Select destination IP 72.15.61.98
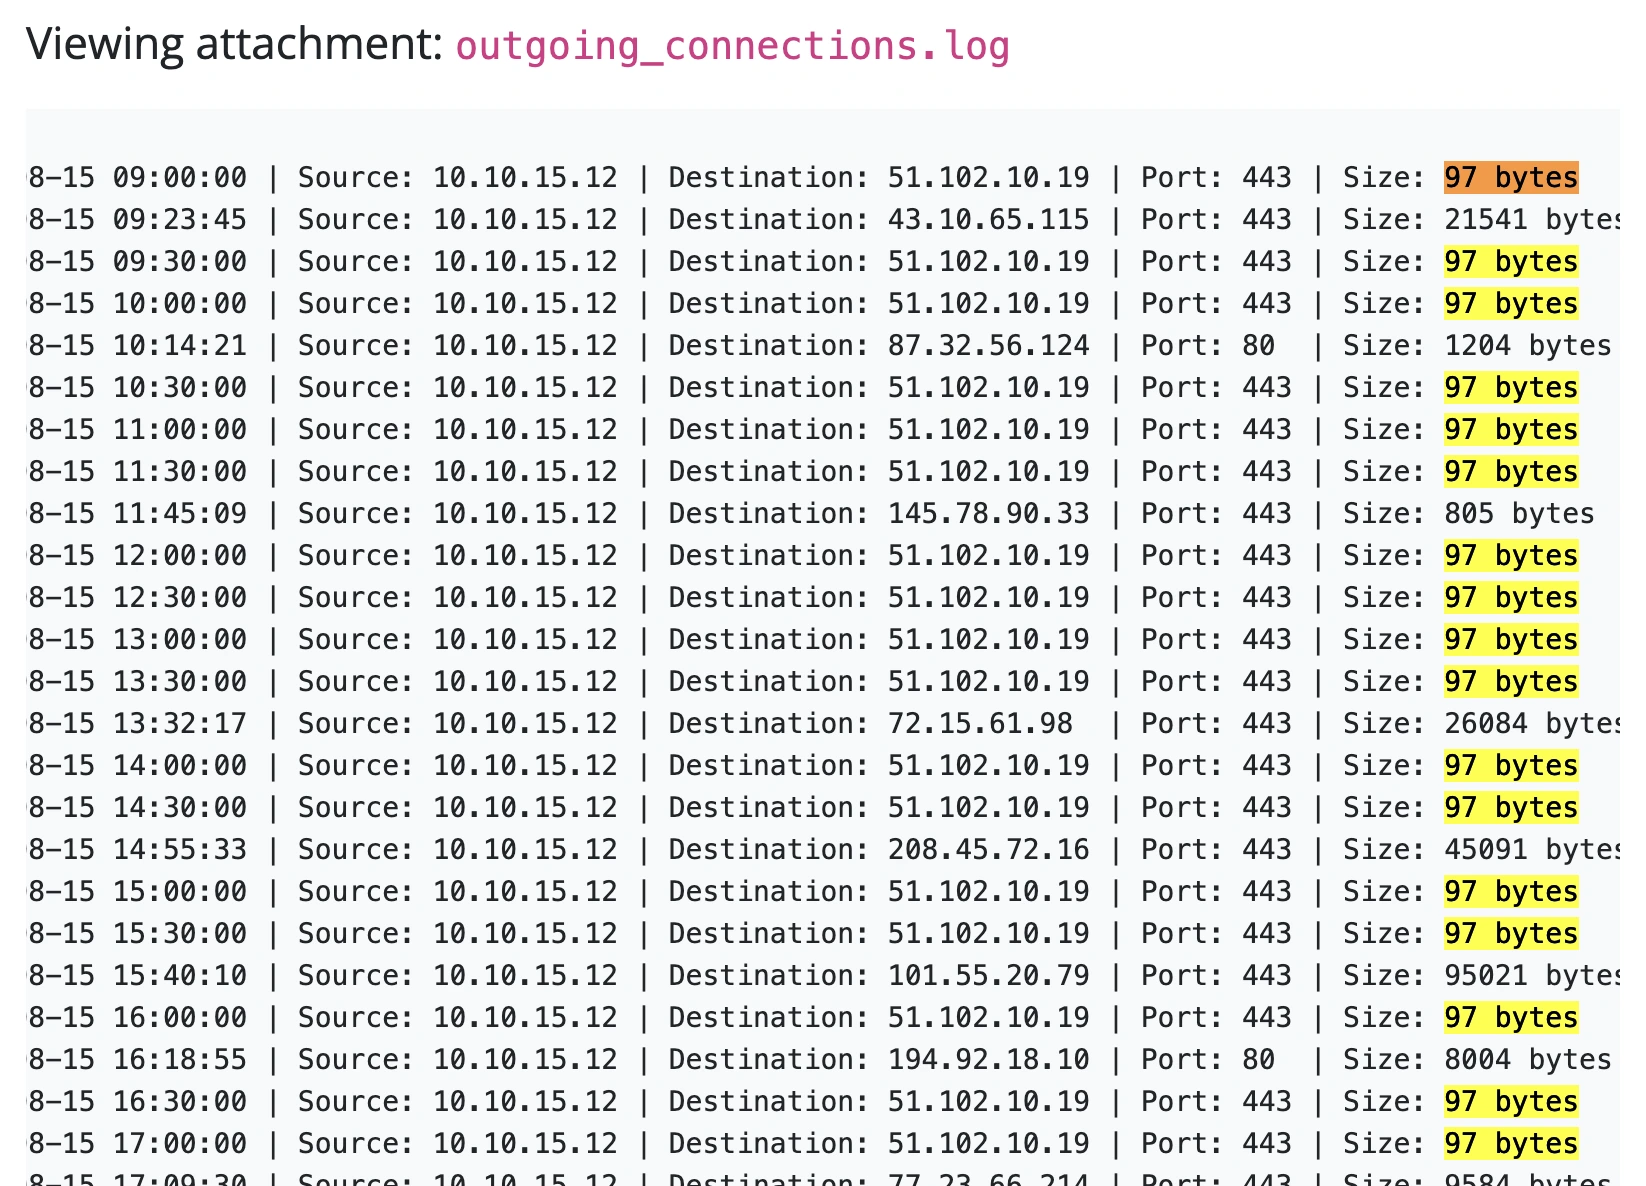 (980, 724)
